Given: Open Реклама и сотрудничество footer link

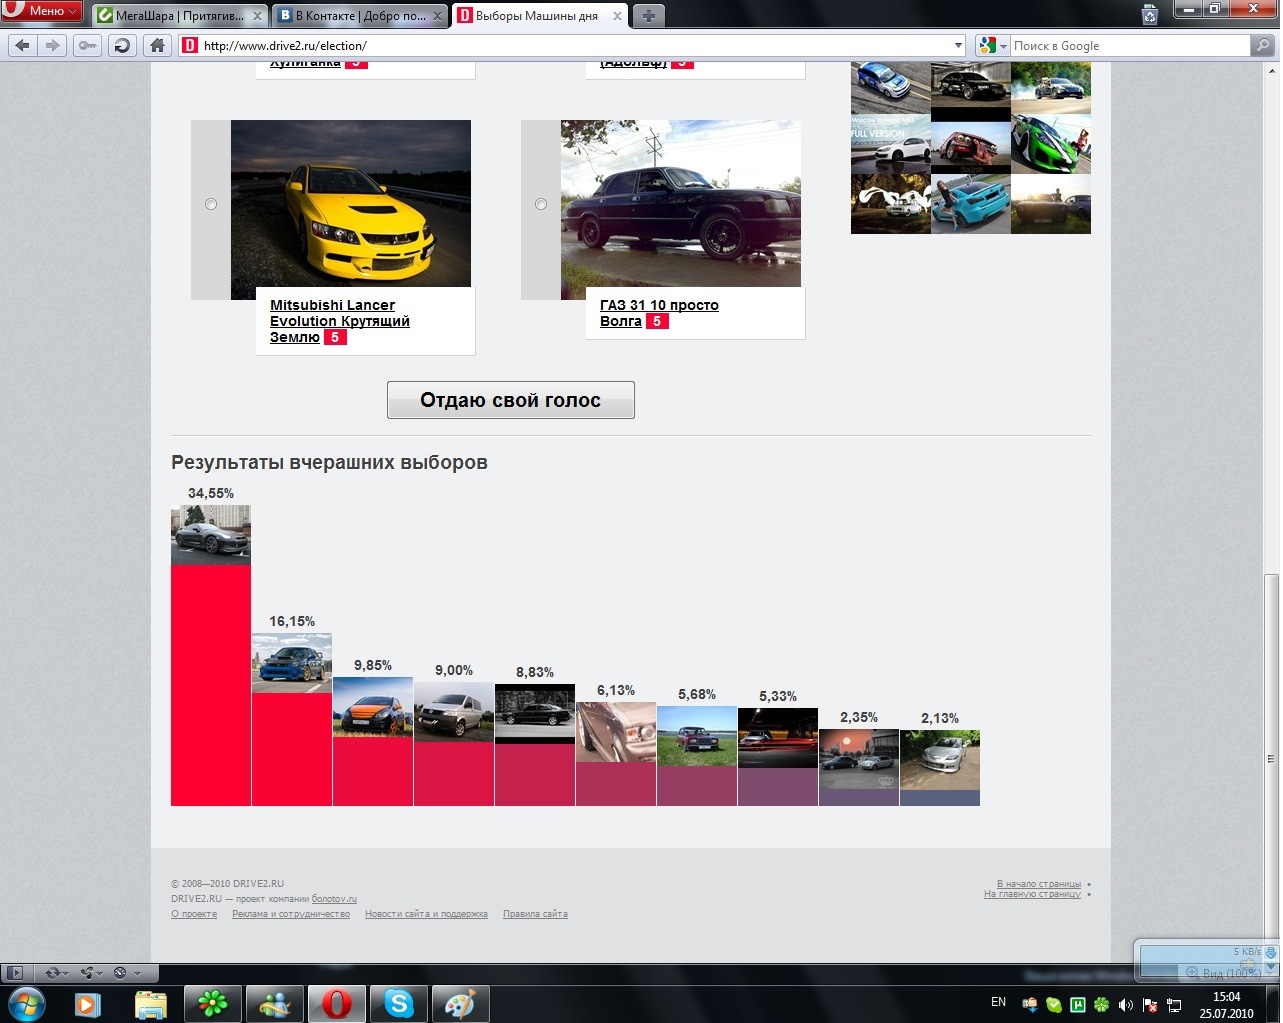Looking at the screenshot, I should (x=291, y=914).
